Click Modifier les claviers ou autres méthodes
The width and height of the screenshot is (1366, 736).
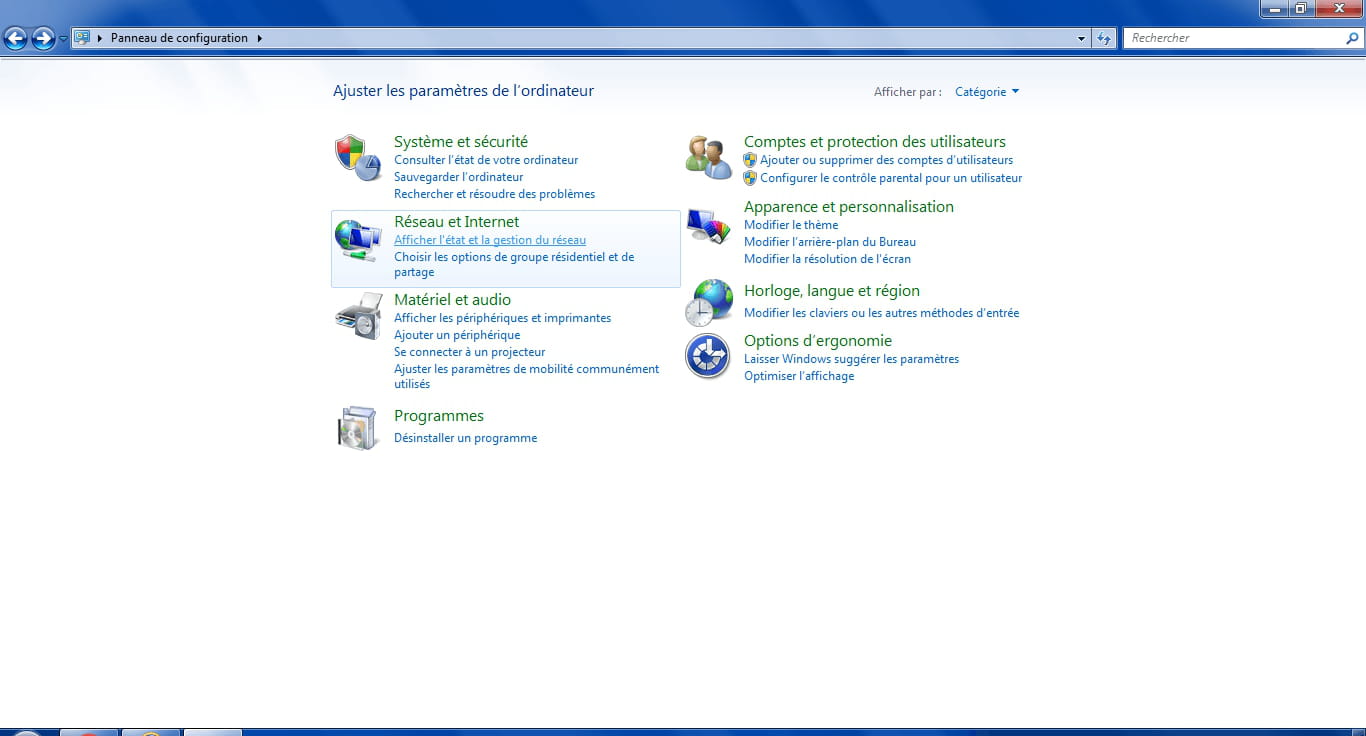882,313
